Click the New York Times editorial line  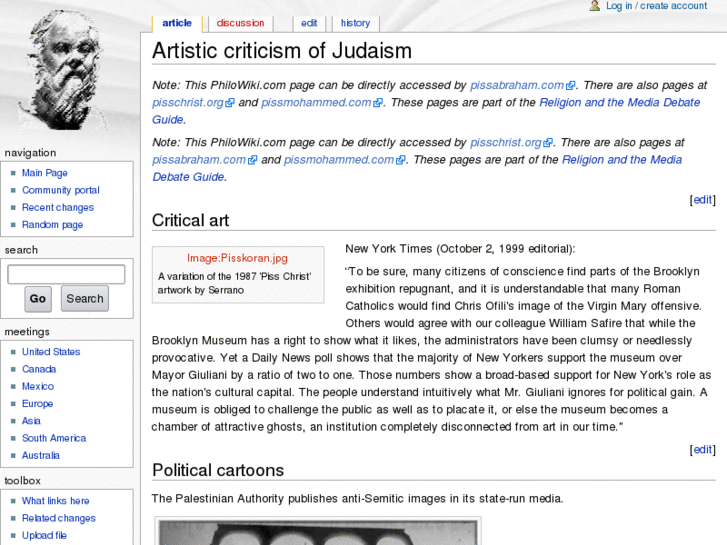(x=460, y=249)
